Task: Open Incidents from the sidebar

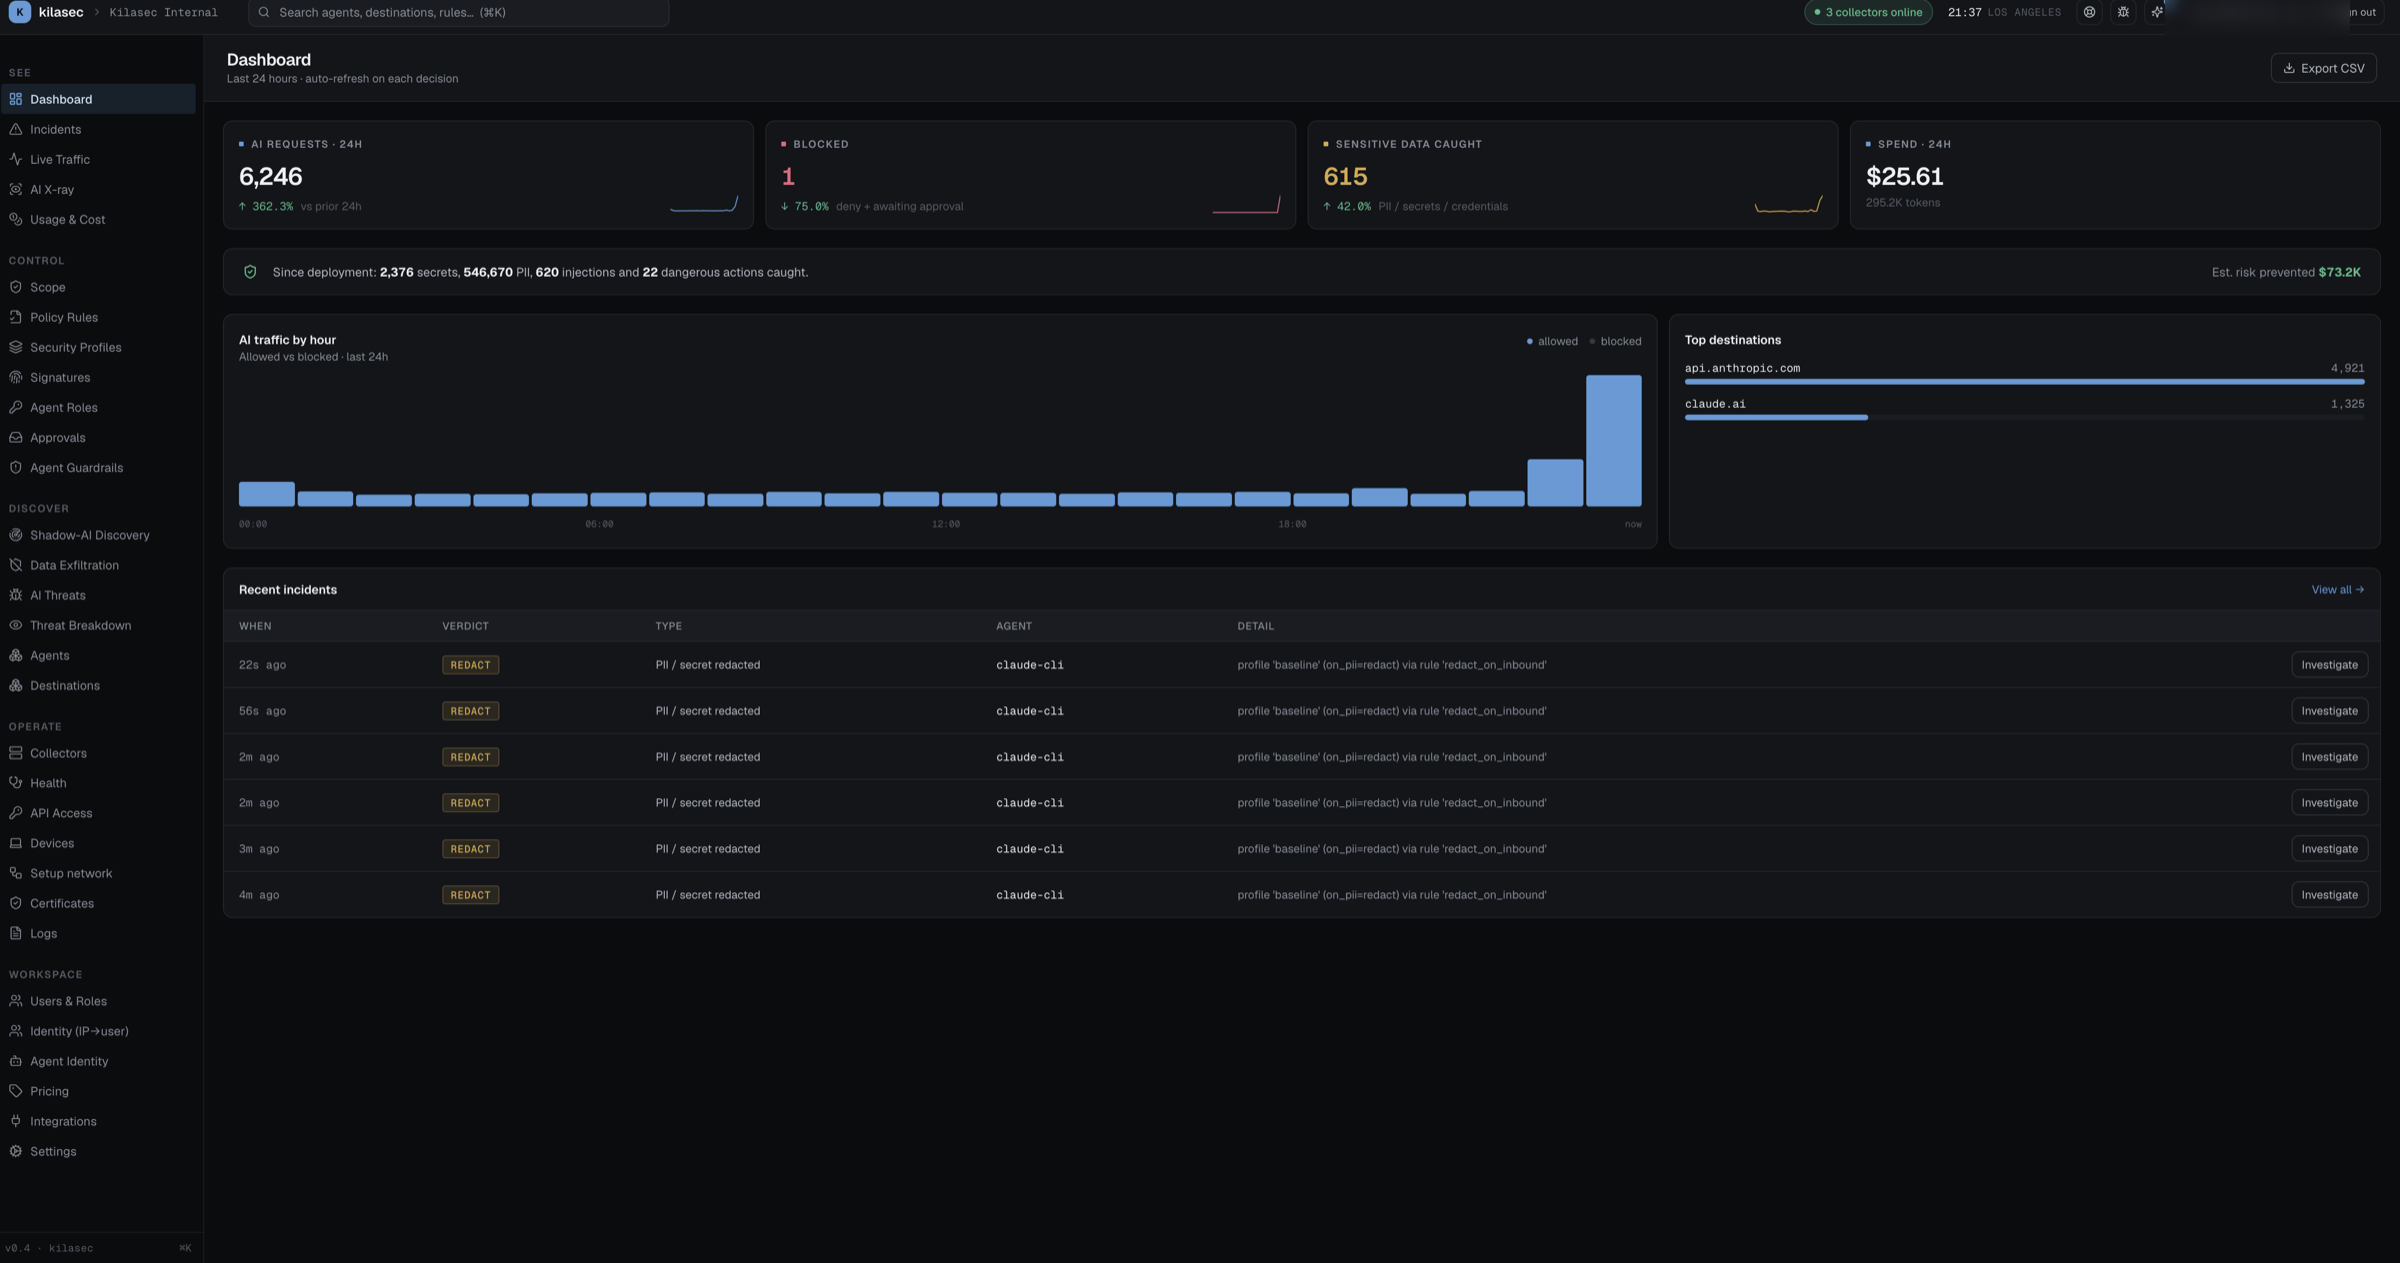Action: (x=98, y=129)
